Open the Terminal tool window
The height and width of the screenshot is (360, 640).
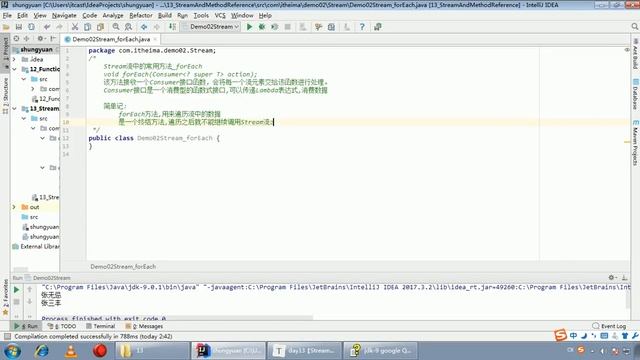pyautogui.click(x=100, y=326)
